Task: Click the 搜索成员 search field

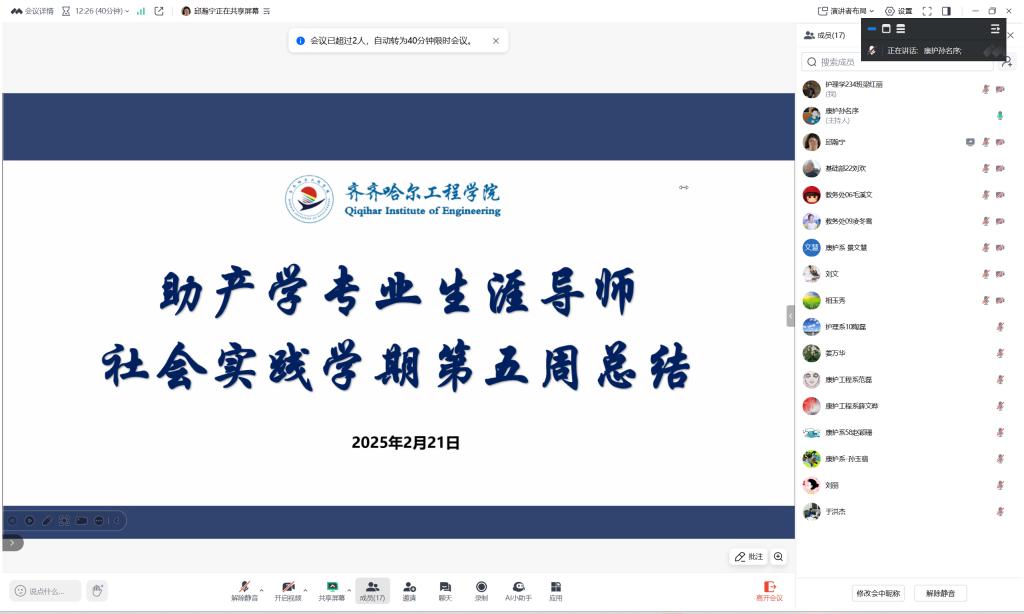Action: (900, 62)
